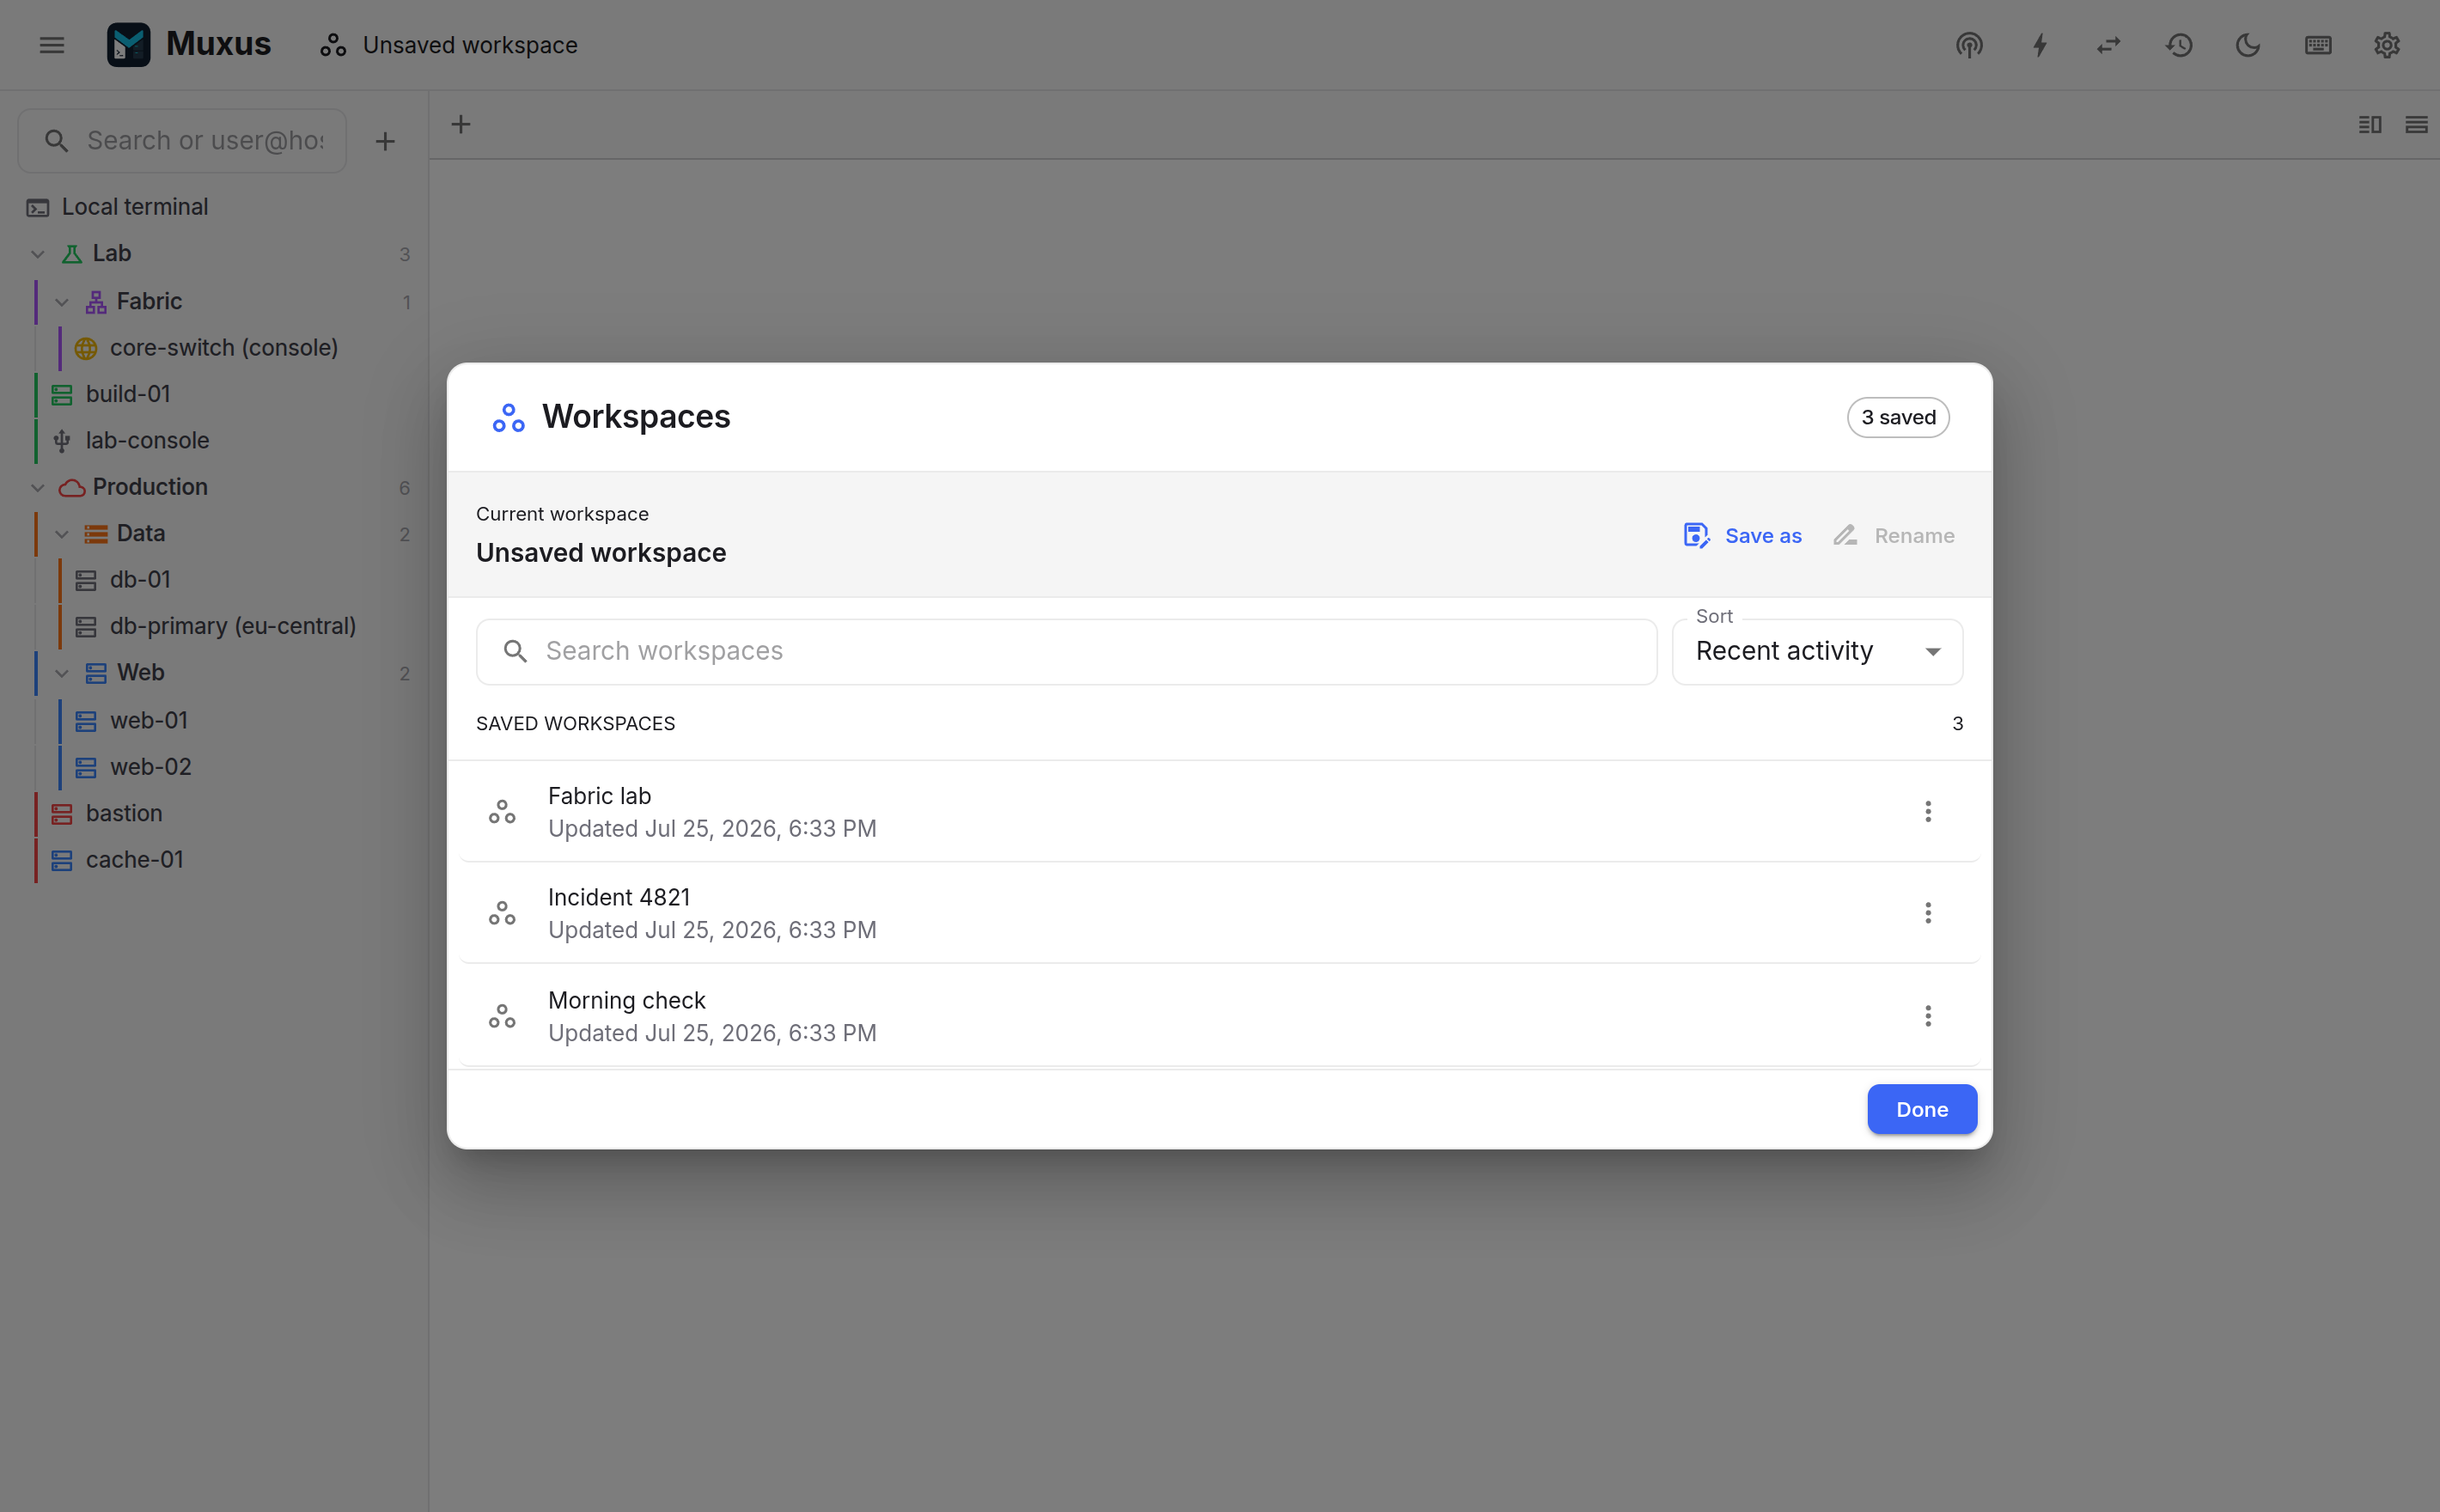
Task: Open settings gear icon
Action: (x=2387, y=45)
